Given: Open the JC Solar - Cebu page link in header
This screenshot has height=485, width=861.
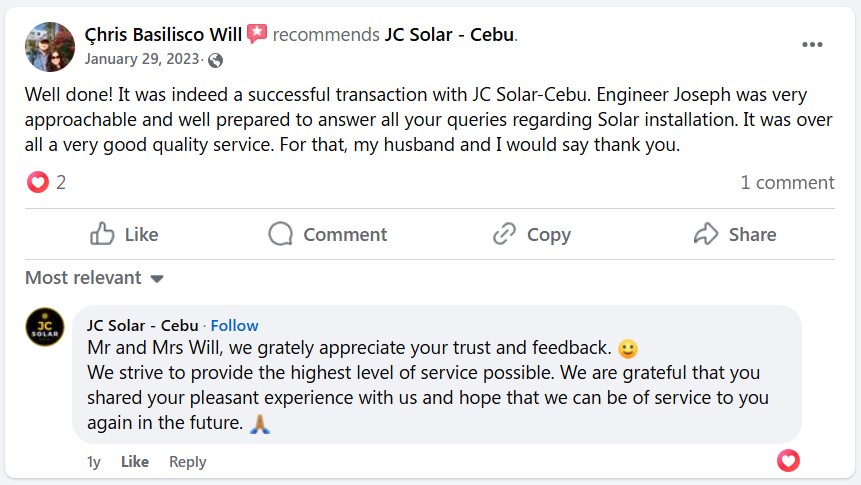Looking at the screenshot, I should click(x=449, y=35).
